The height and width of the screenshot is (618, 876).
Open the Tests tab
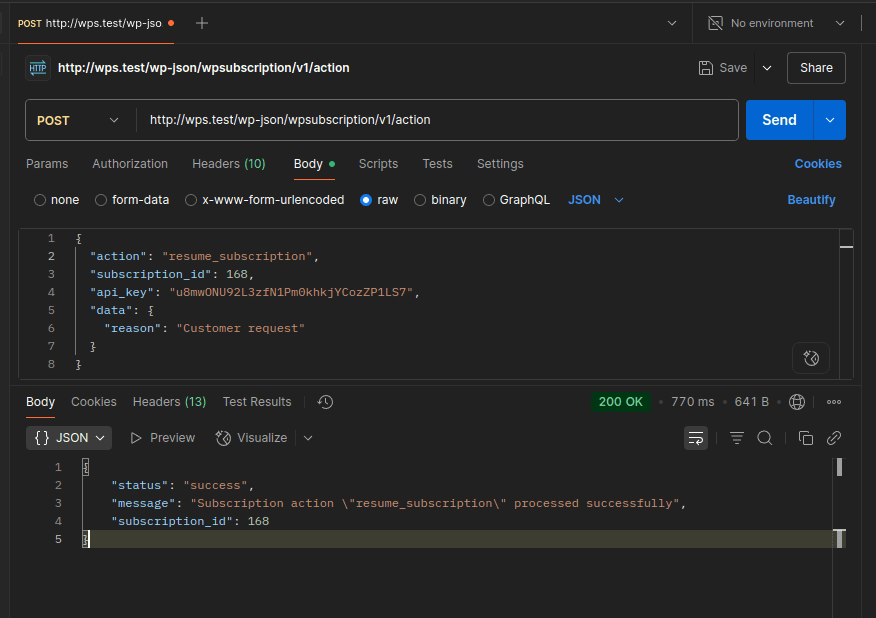coord(437,164)
